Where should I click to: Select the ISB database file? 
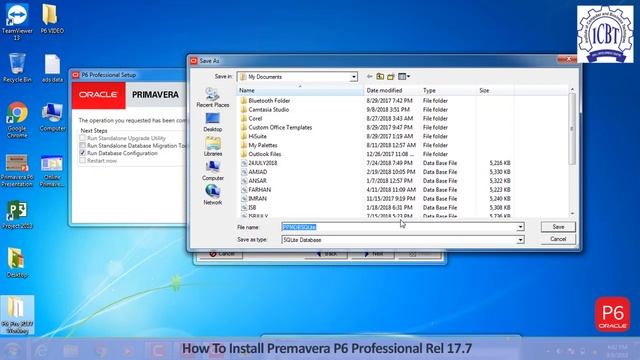[252, 208]
